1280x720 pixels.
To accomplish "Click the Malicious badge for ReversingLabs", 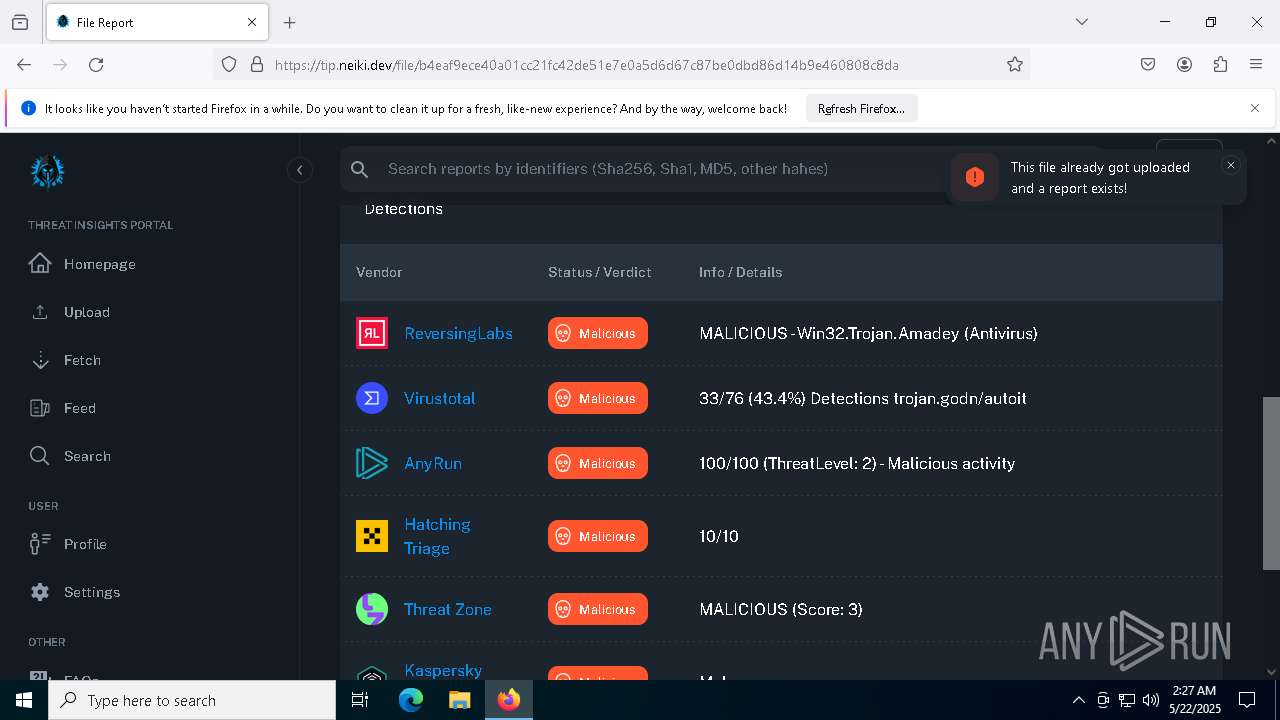I will click(x=598, y=333).
